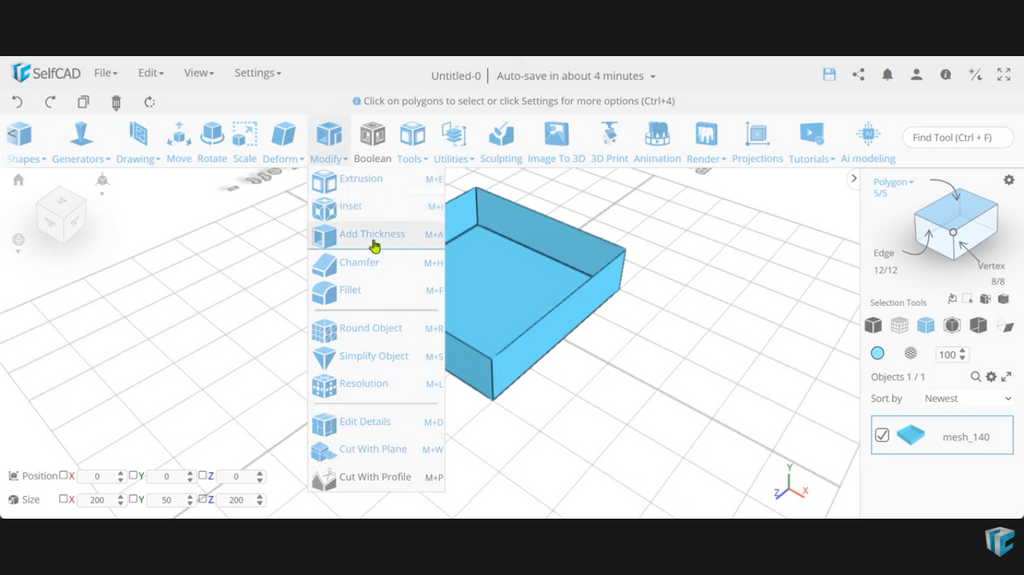The width and height of the screenshot is (1024, 575).
Task: Expand the objects panel arrows icon
Action: tap(1006, 376)
